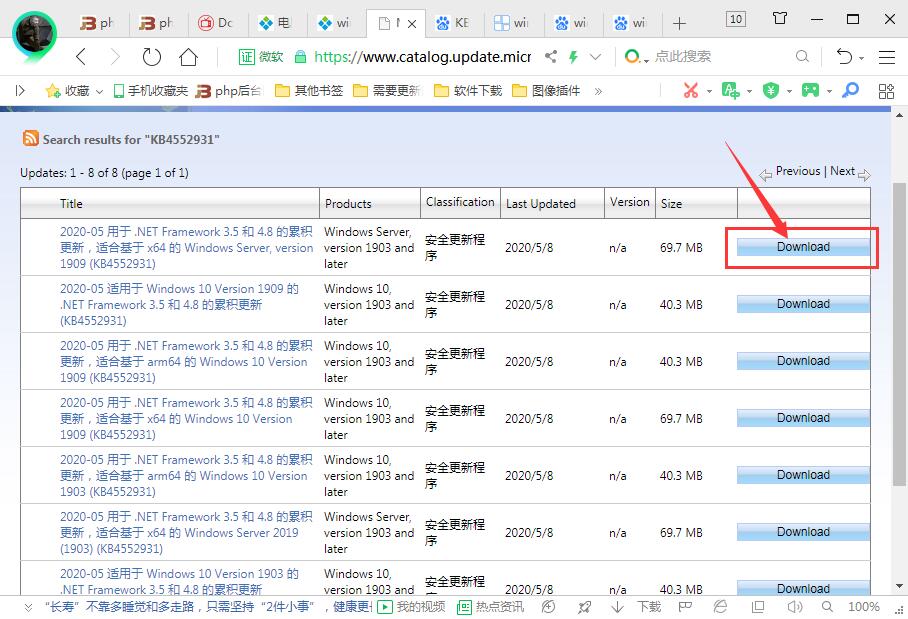Open the user avatar profile picture
The image size is (908, 619).
(x=35, y=34)
